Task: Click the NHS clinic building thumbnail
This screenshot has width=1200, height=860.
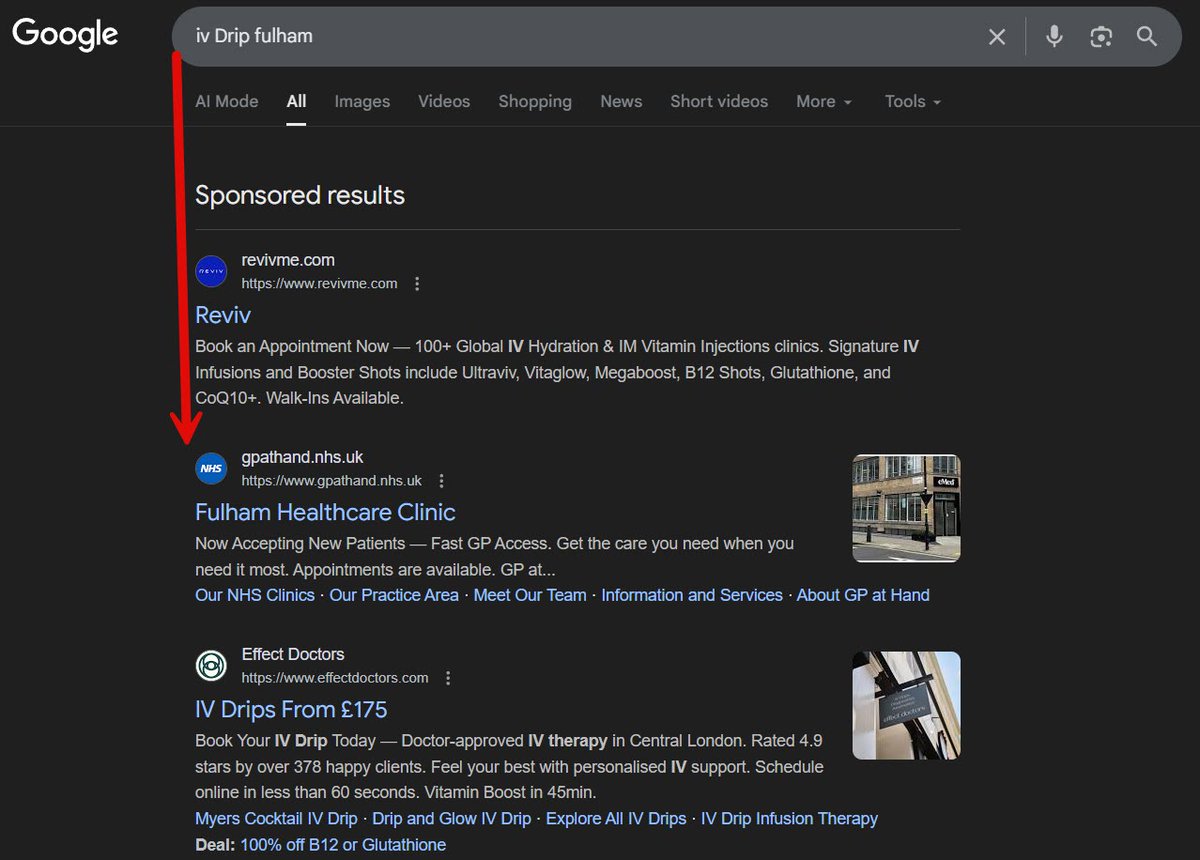Action: (906, 508)
